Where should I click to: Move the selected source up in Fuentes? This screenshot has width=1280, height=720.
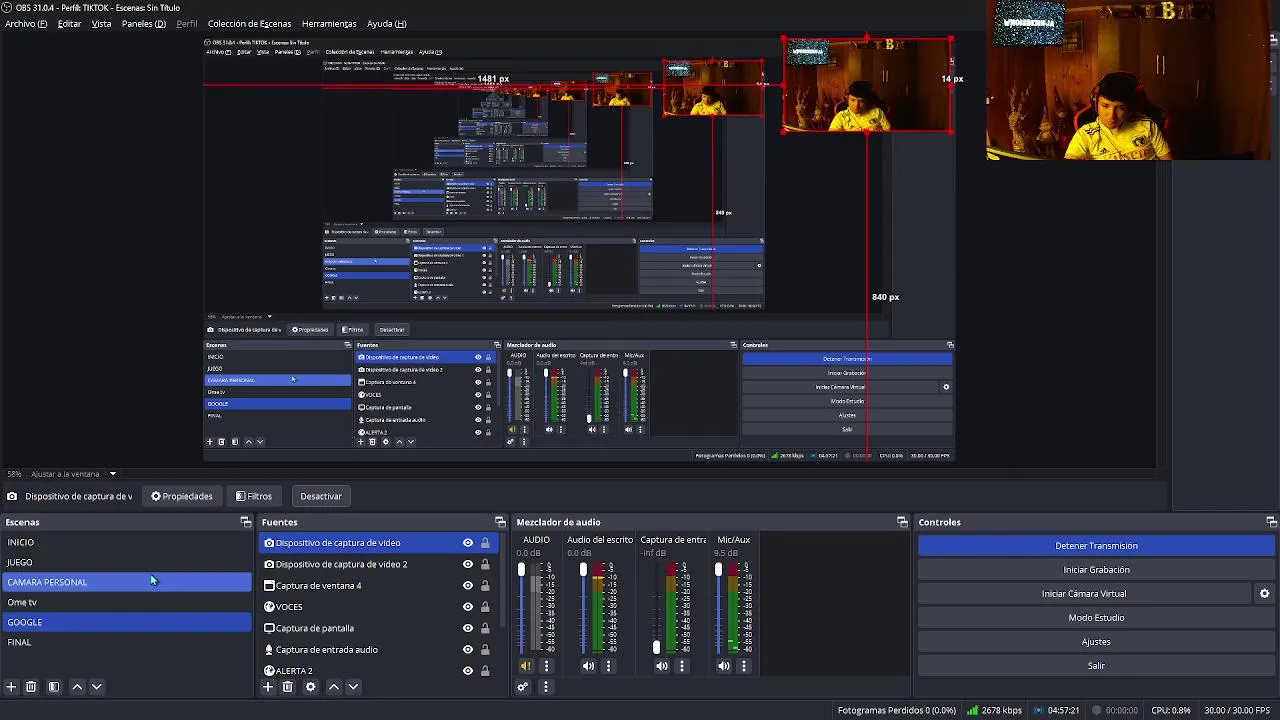pos(334,687)
